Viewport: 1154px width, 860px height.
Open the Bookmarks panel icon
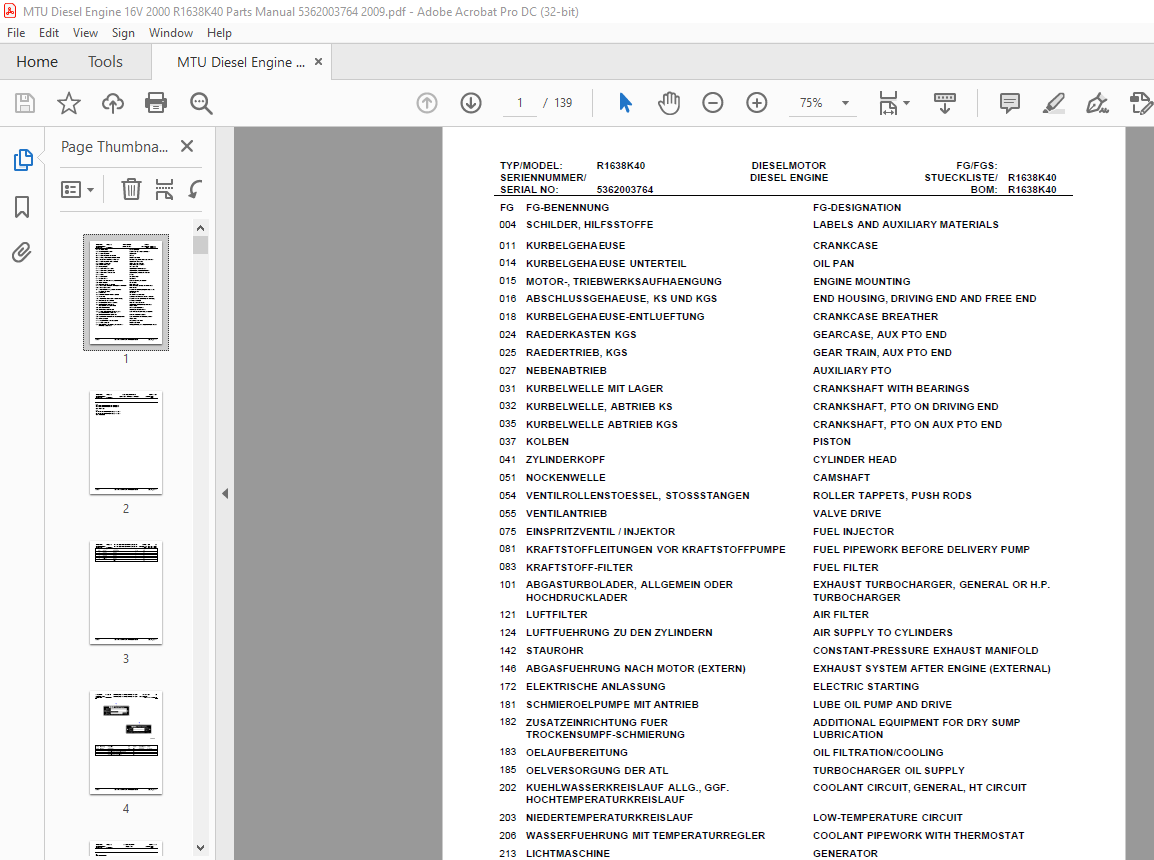tap(22, 207)
